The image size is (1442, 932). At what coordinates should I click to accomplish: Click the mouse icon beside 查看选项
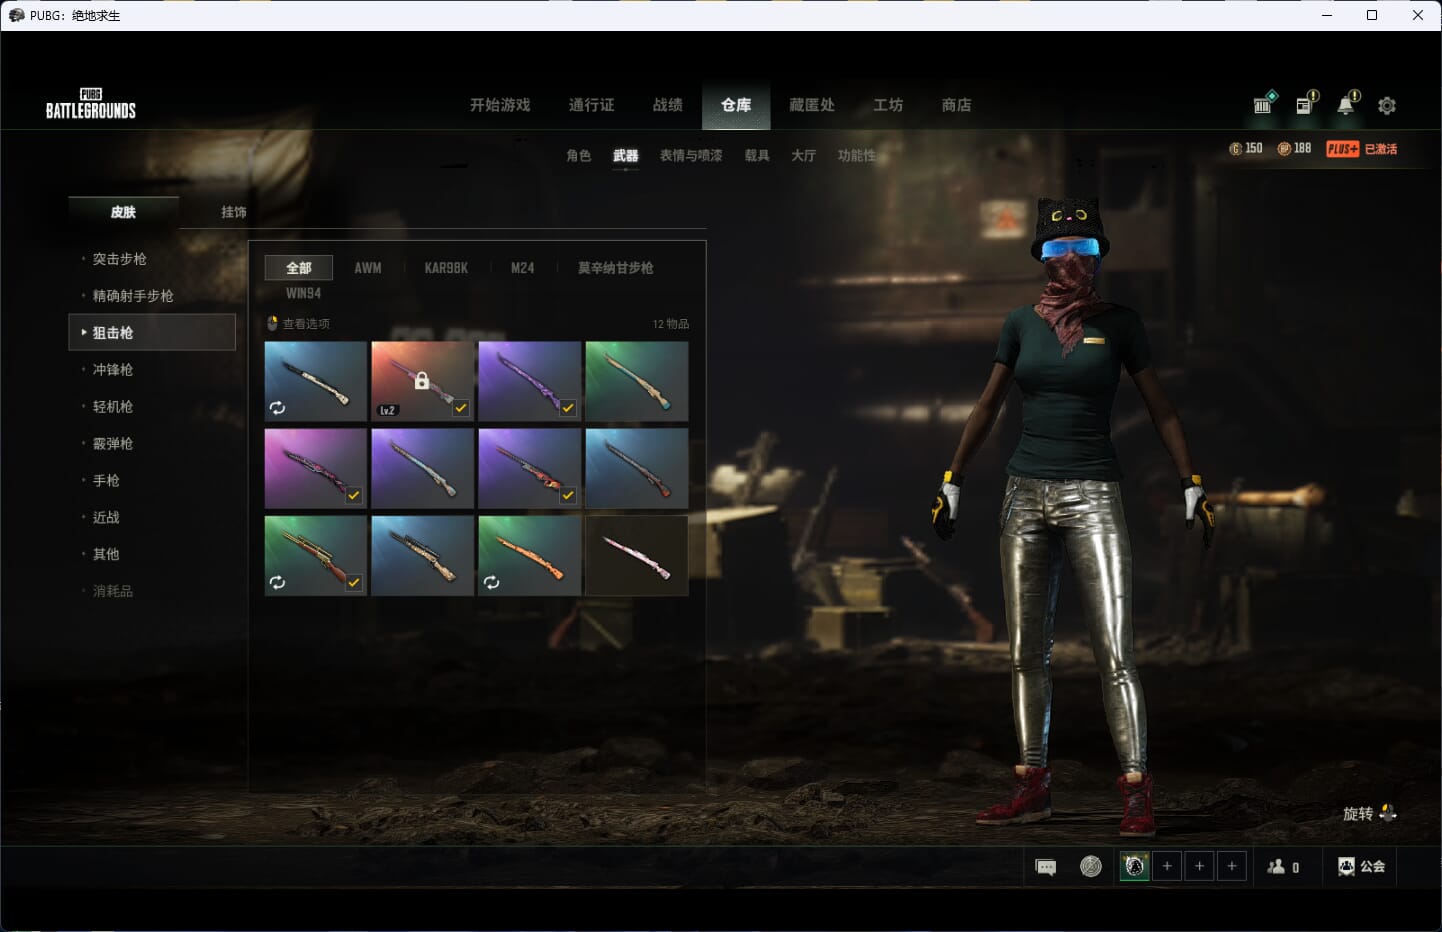(x=272, y=323)
